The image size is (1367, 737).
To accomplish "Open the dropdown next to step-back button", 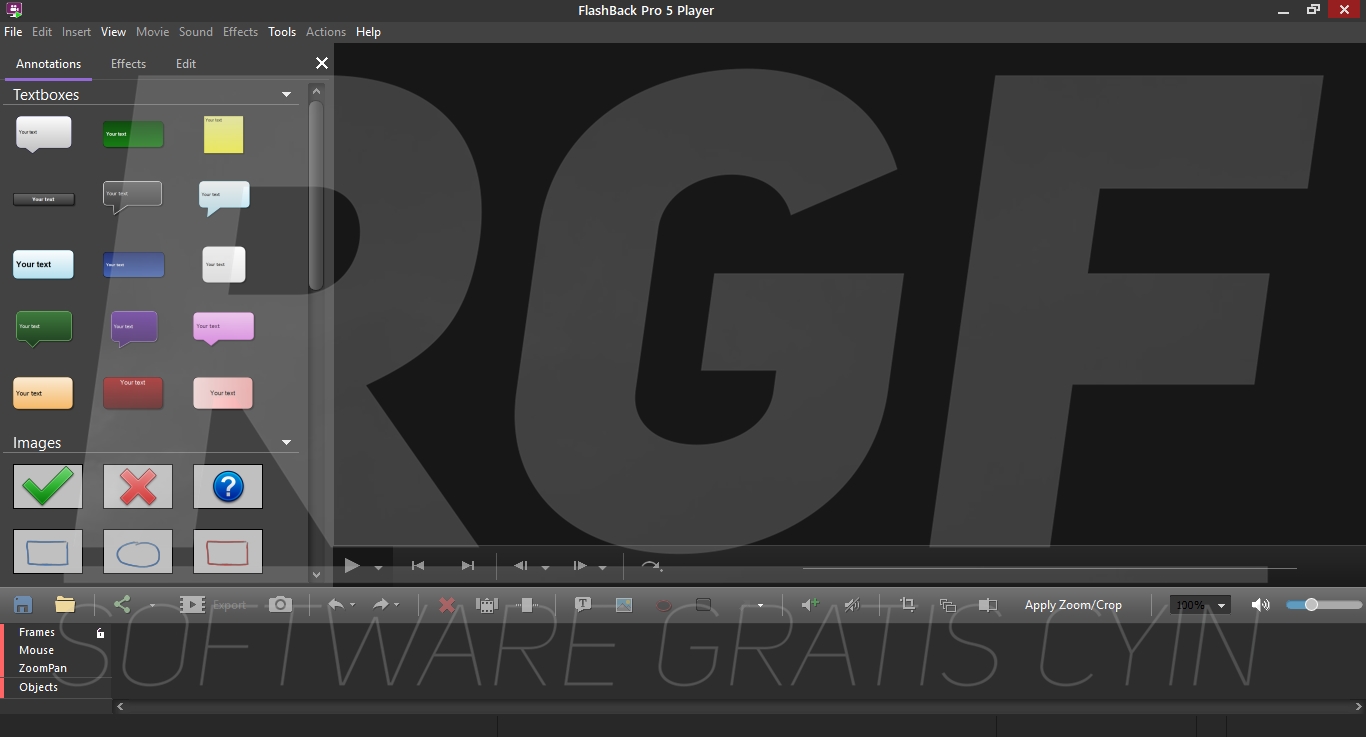I will [x=545, y=567].
